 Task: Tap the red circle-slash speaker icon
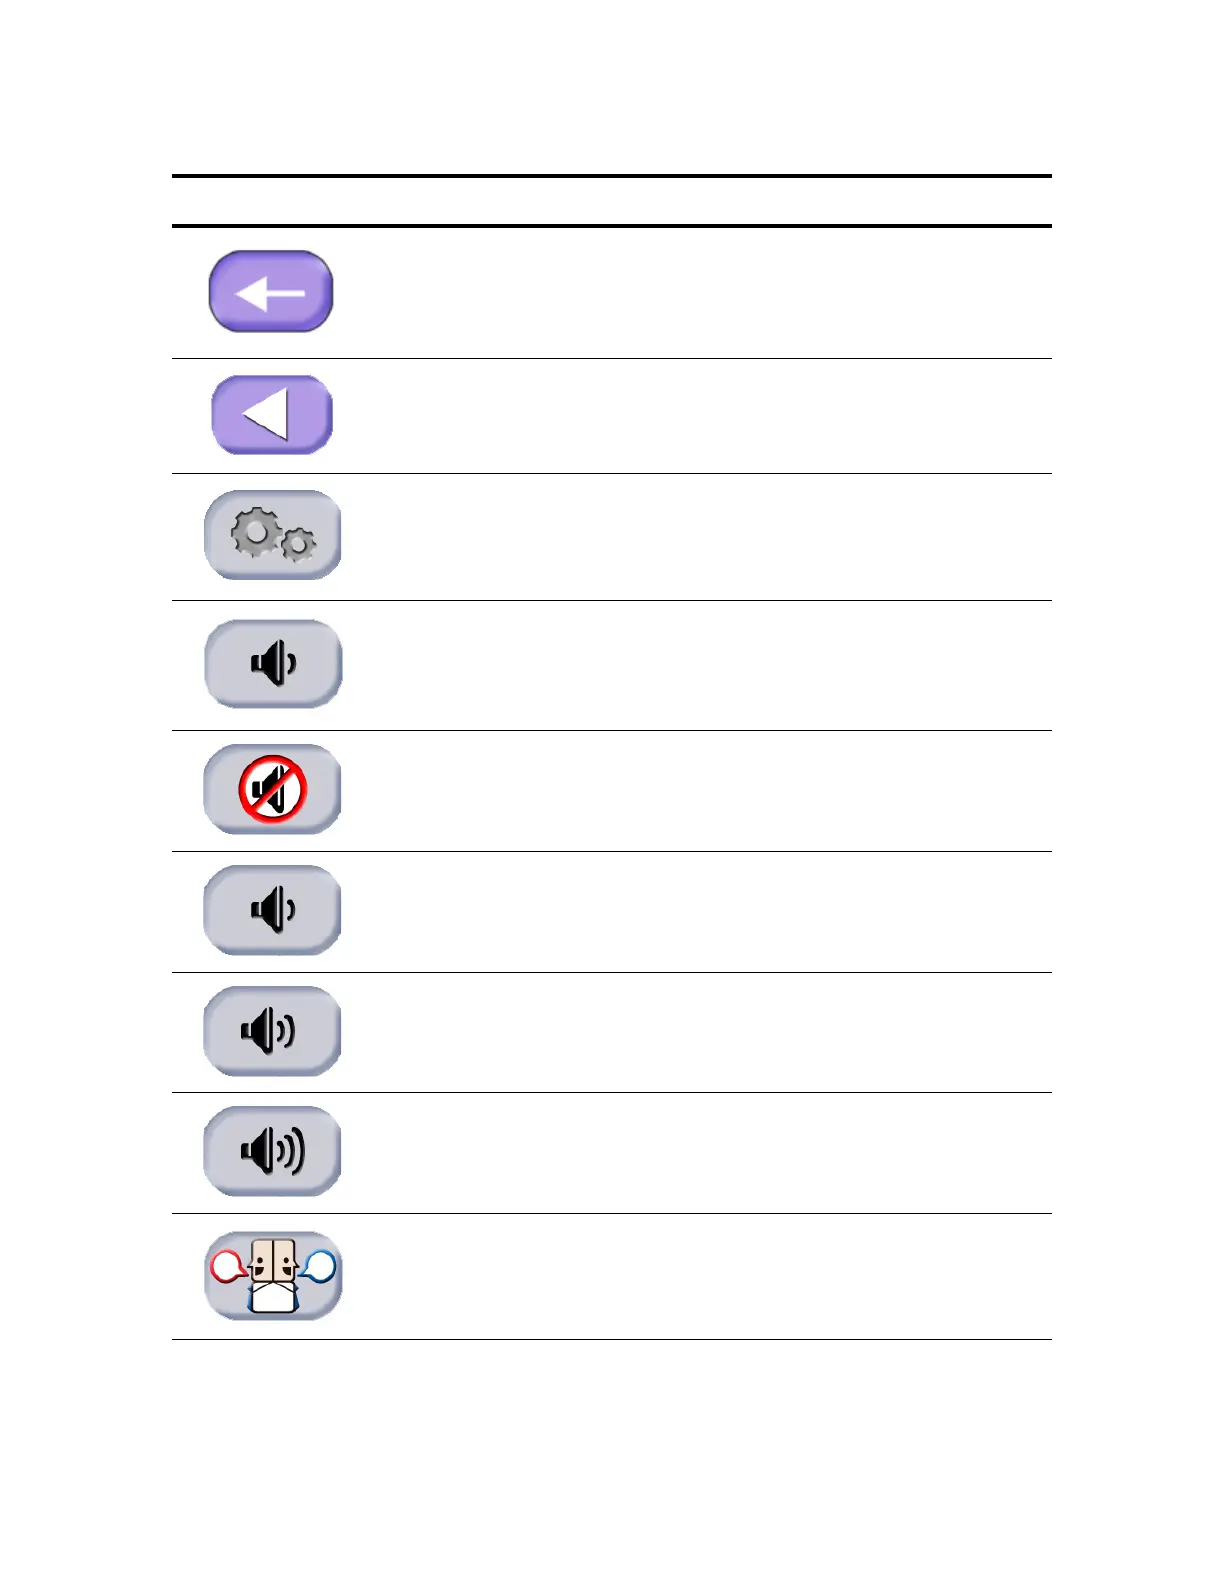point(272,789)
